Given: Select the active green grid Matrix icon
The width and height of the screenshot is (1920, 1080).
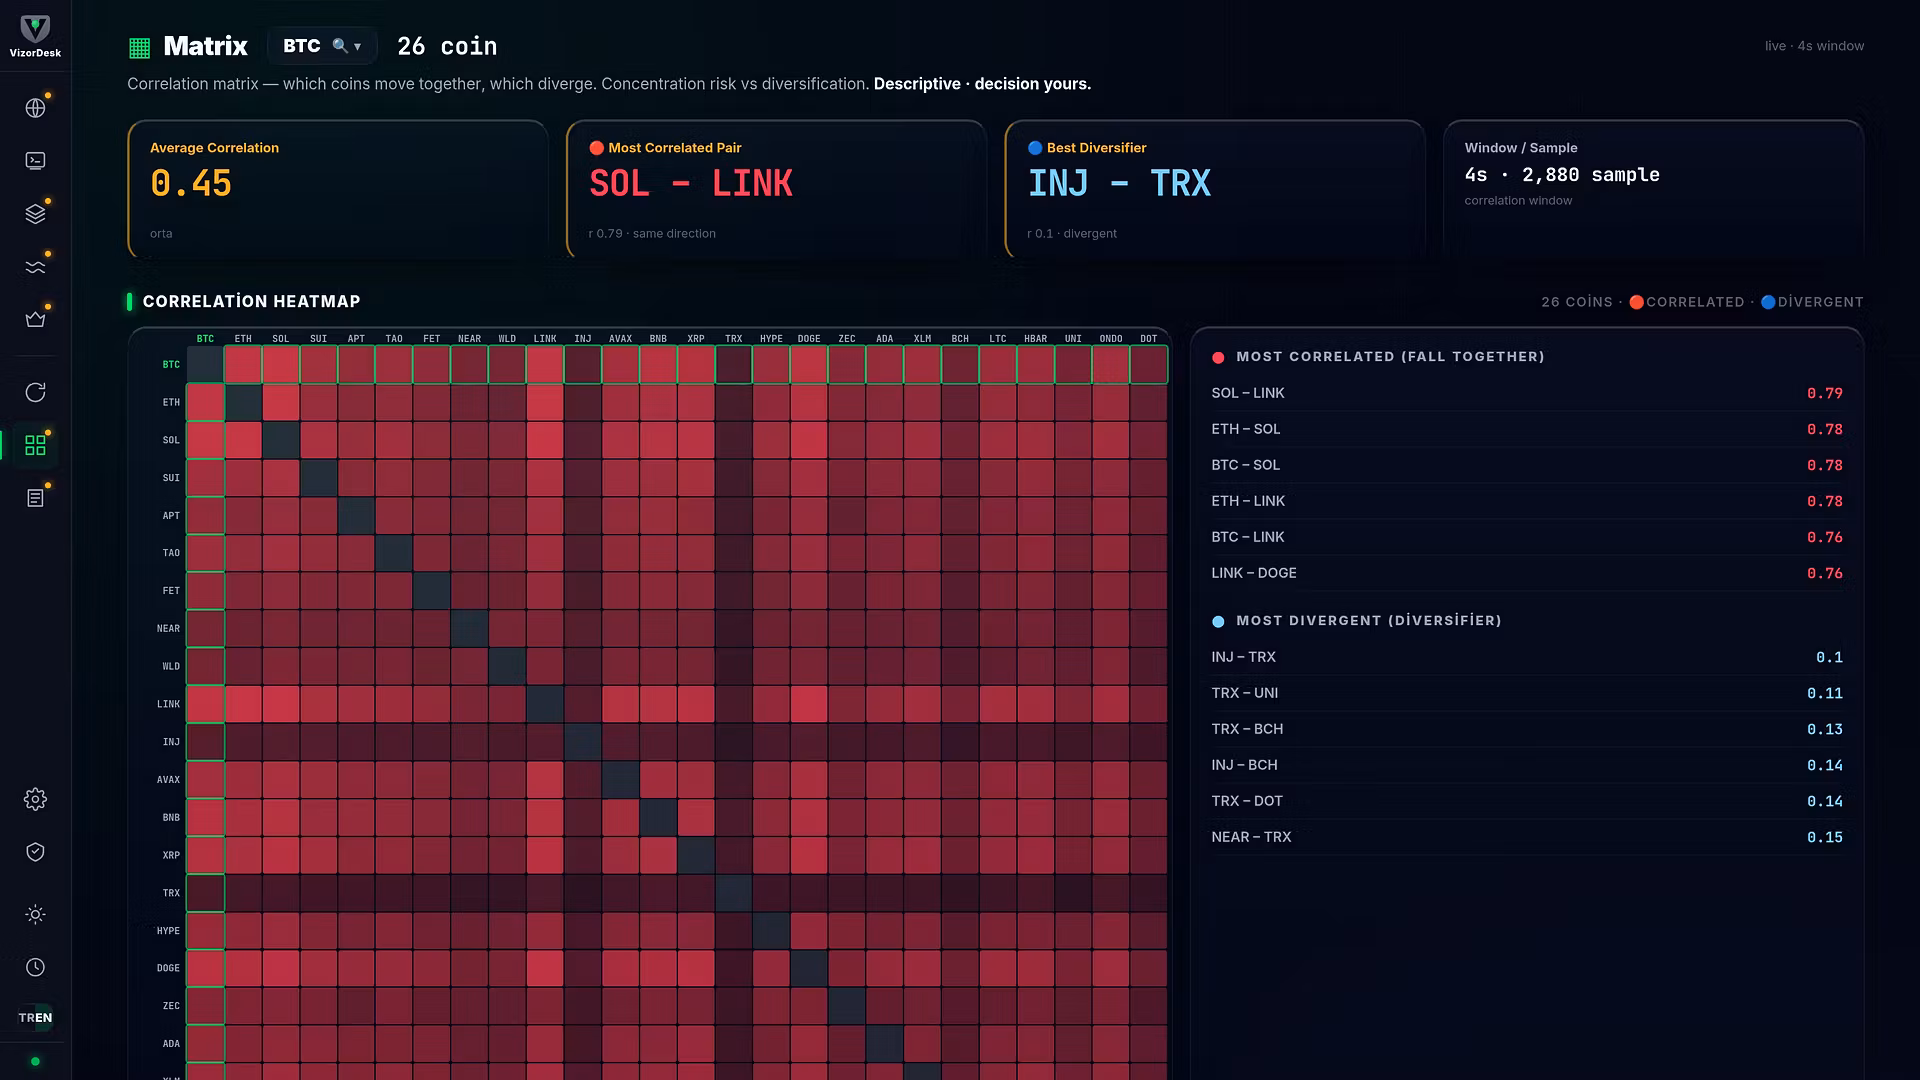Looking at the screenshot, I should coord(35,445).
